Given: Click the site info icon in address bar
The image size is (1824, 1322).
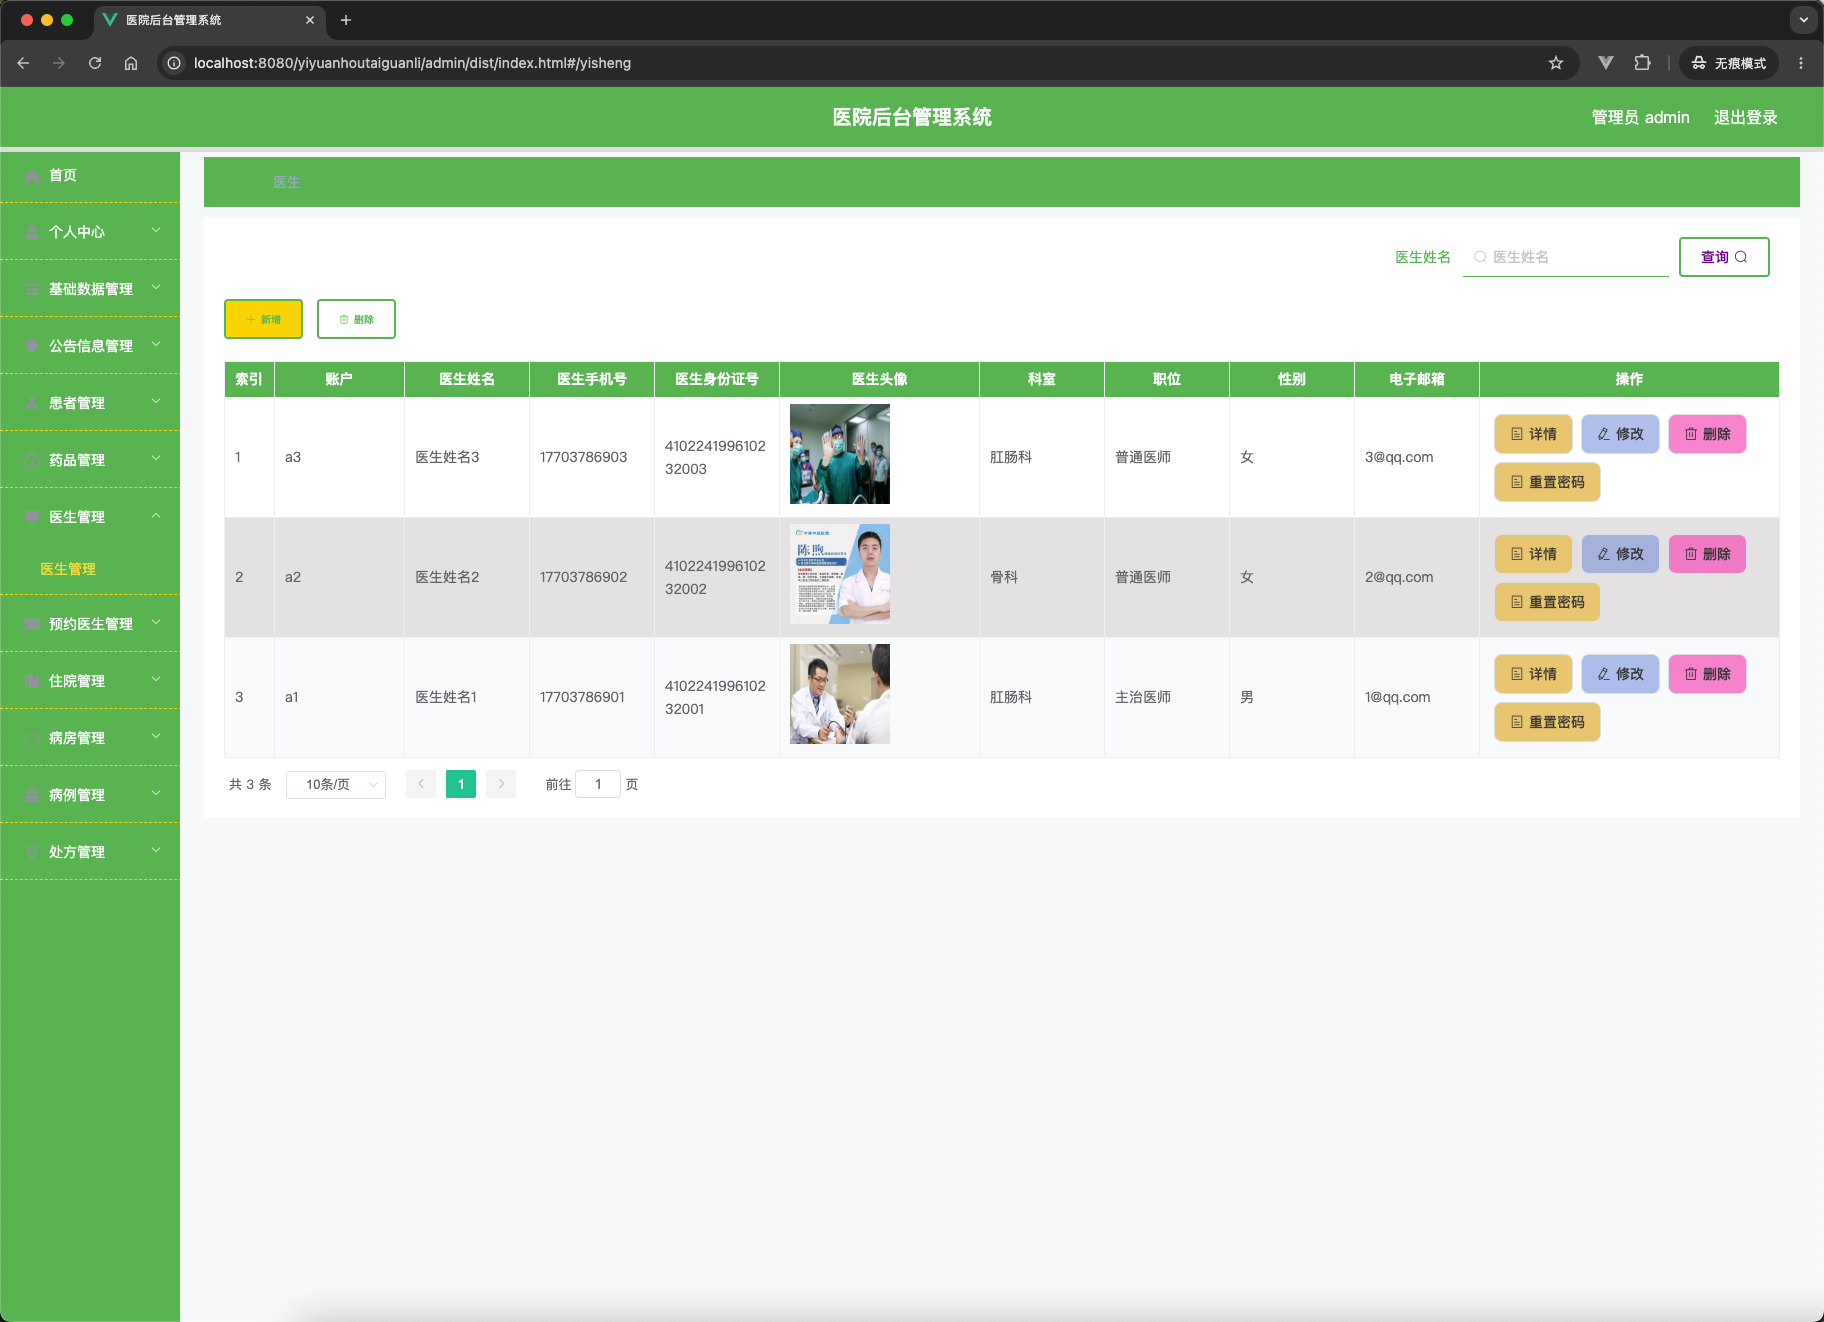Looking at the screenshot, I should point(174,63).
